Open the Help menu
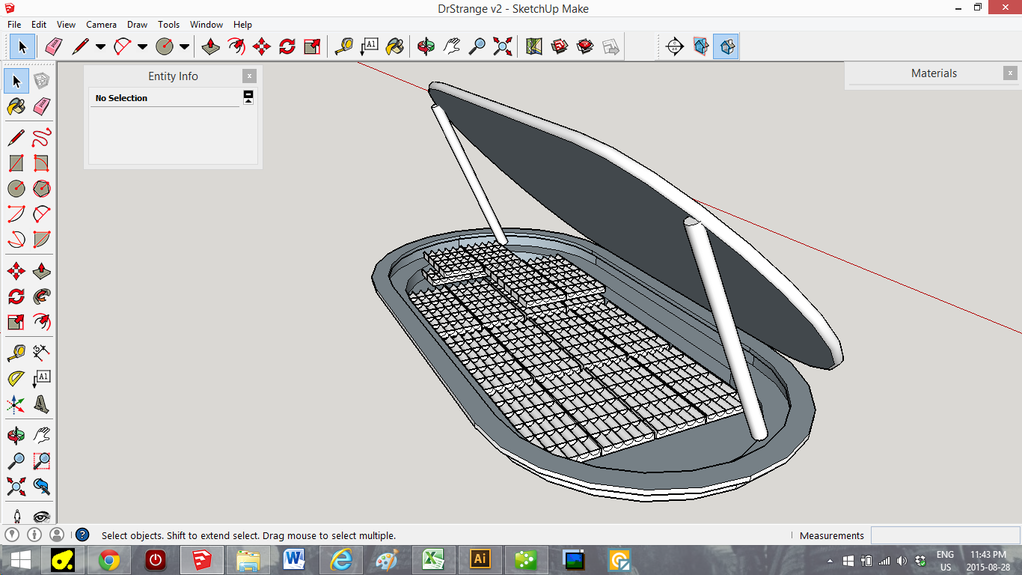 [242, 25]
